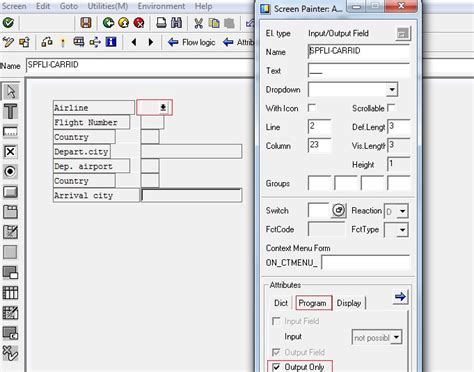Select the Dep. airport label
Viewport: 474px width, 372px height.
tap(91, 166)
